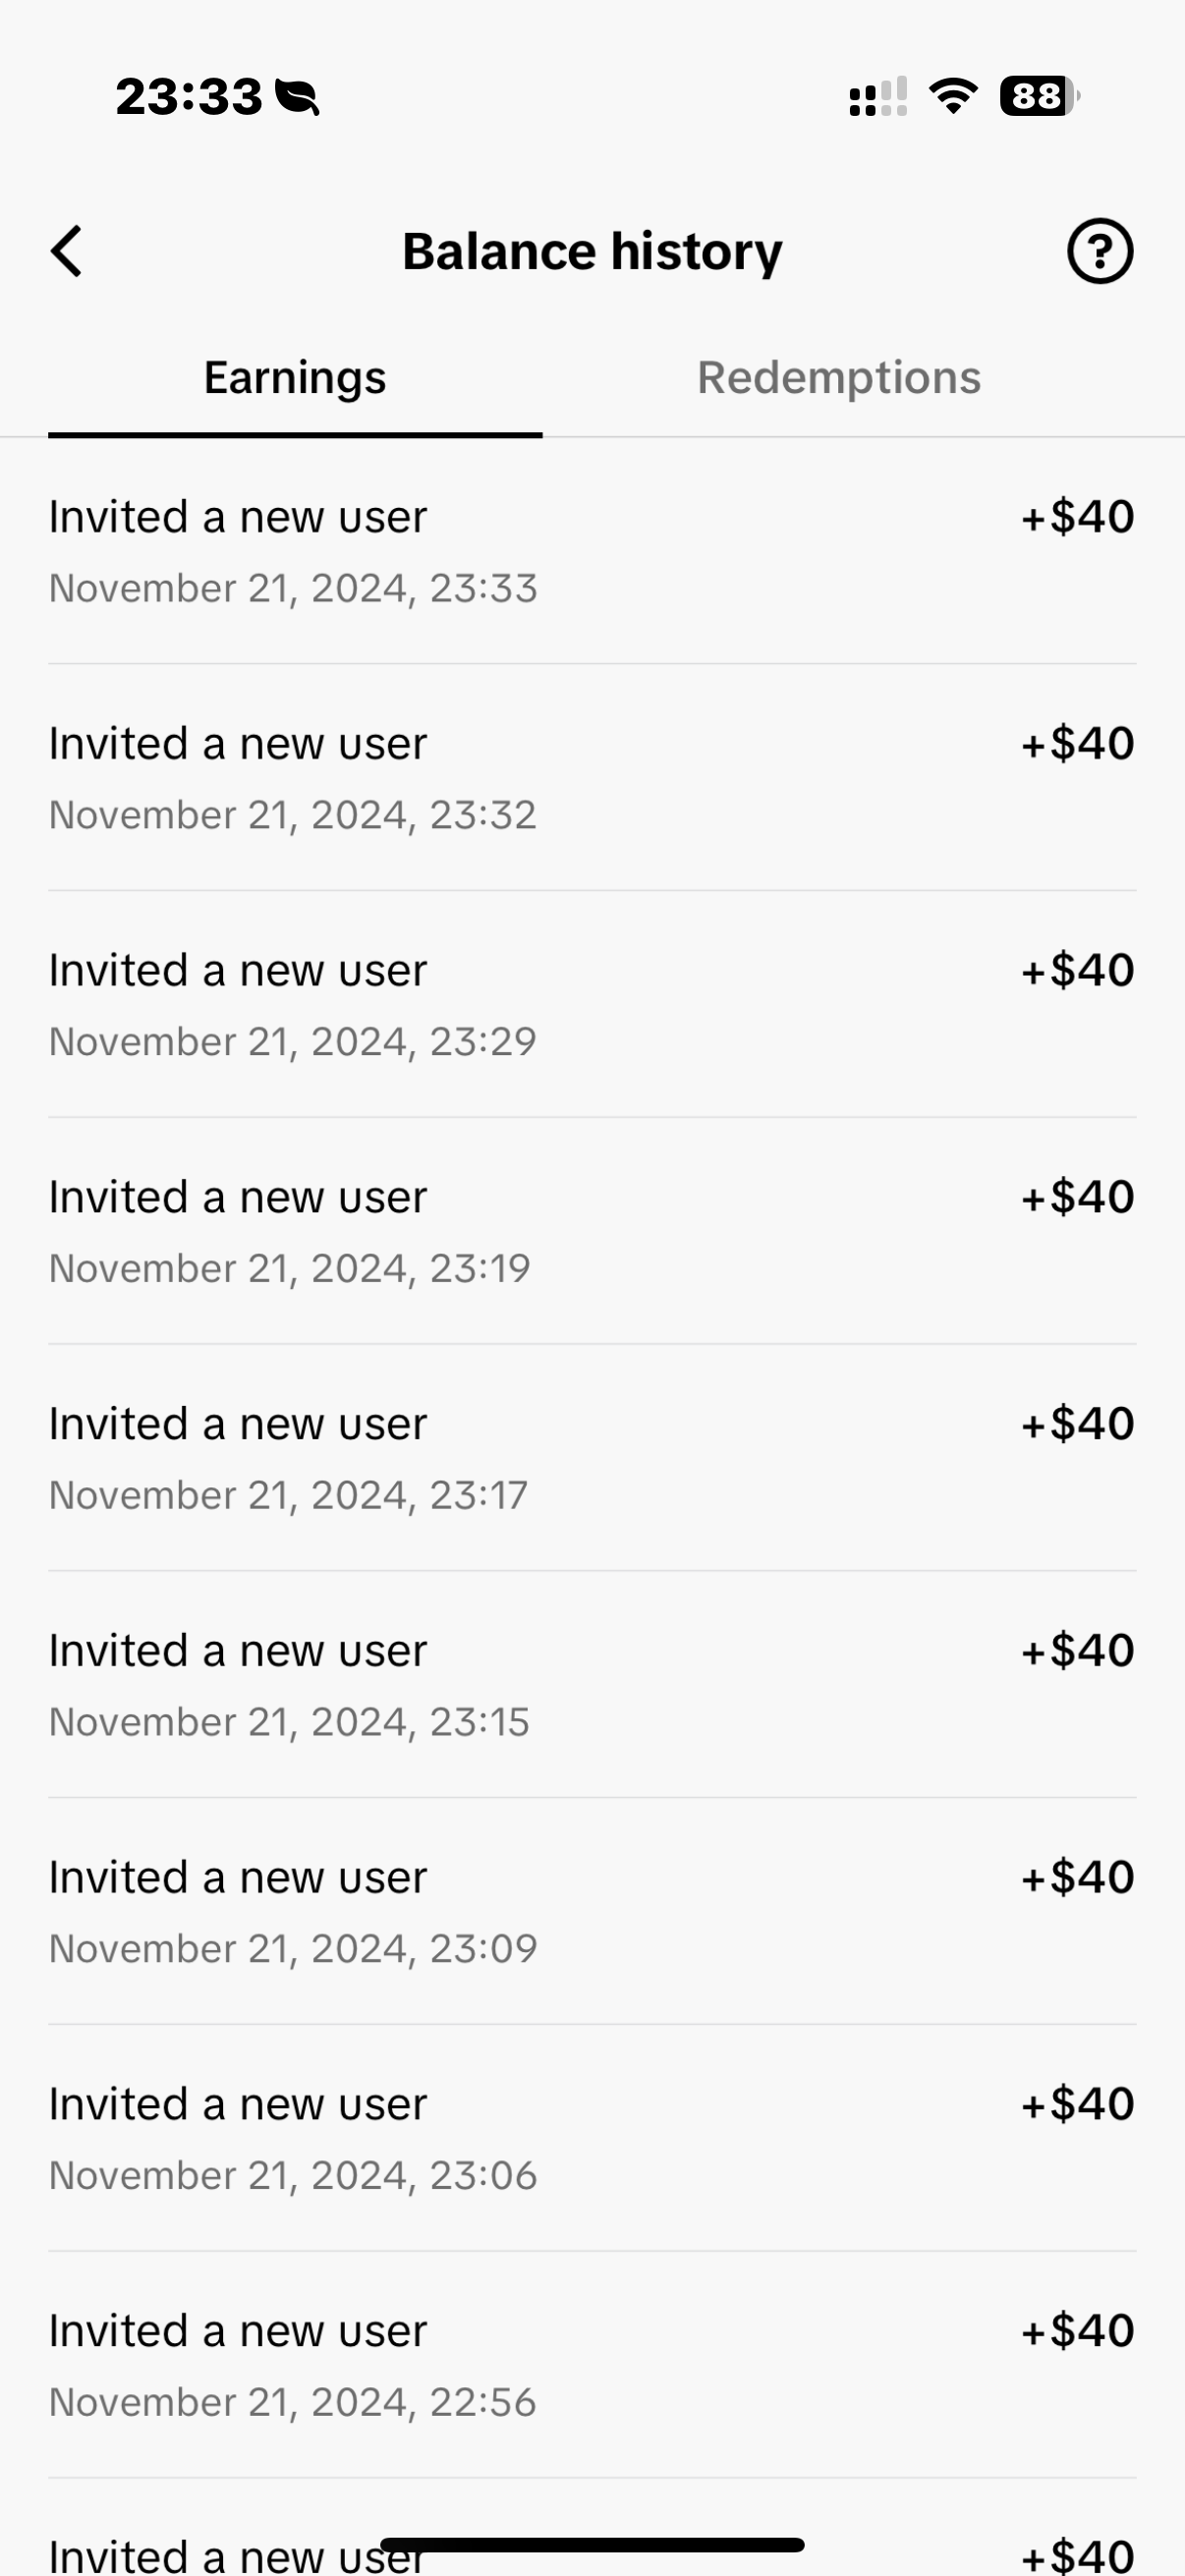Image resolution: width=1185 pixels, height=2576 pixels.
Task: Select the Earnings tab
Action: tap(295, 378)
